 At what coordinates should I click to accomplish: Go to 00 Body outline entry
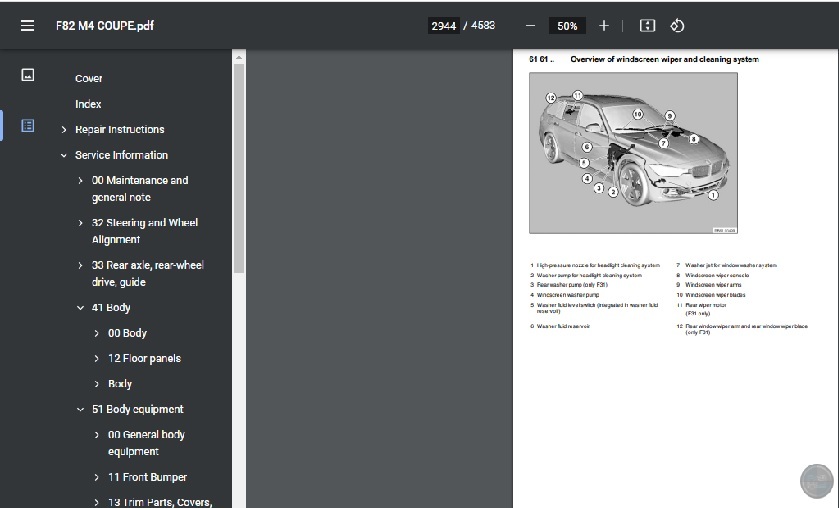coord(127,333)
